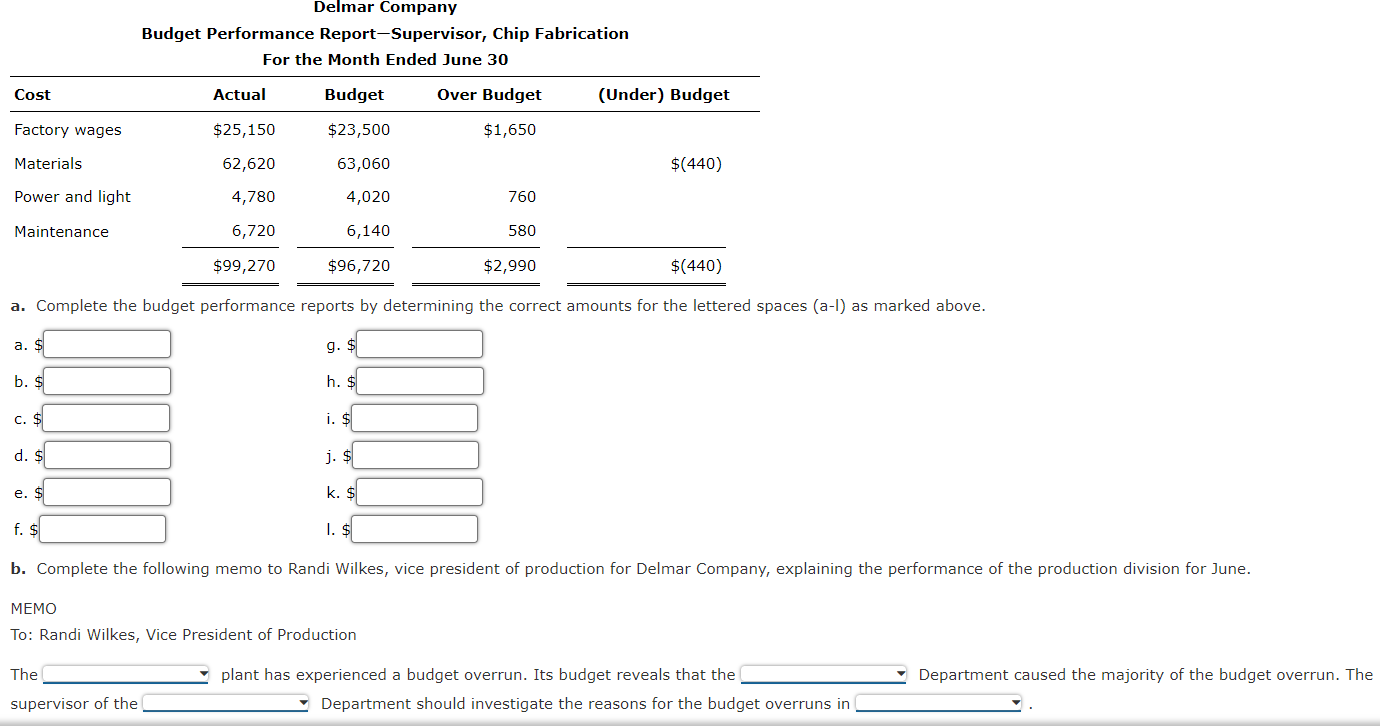Viewport: 1380px width, 726px height.
Task: Click the input field for answer a
Action: pyautogui.click(x=107, y=344)
